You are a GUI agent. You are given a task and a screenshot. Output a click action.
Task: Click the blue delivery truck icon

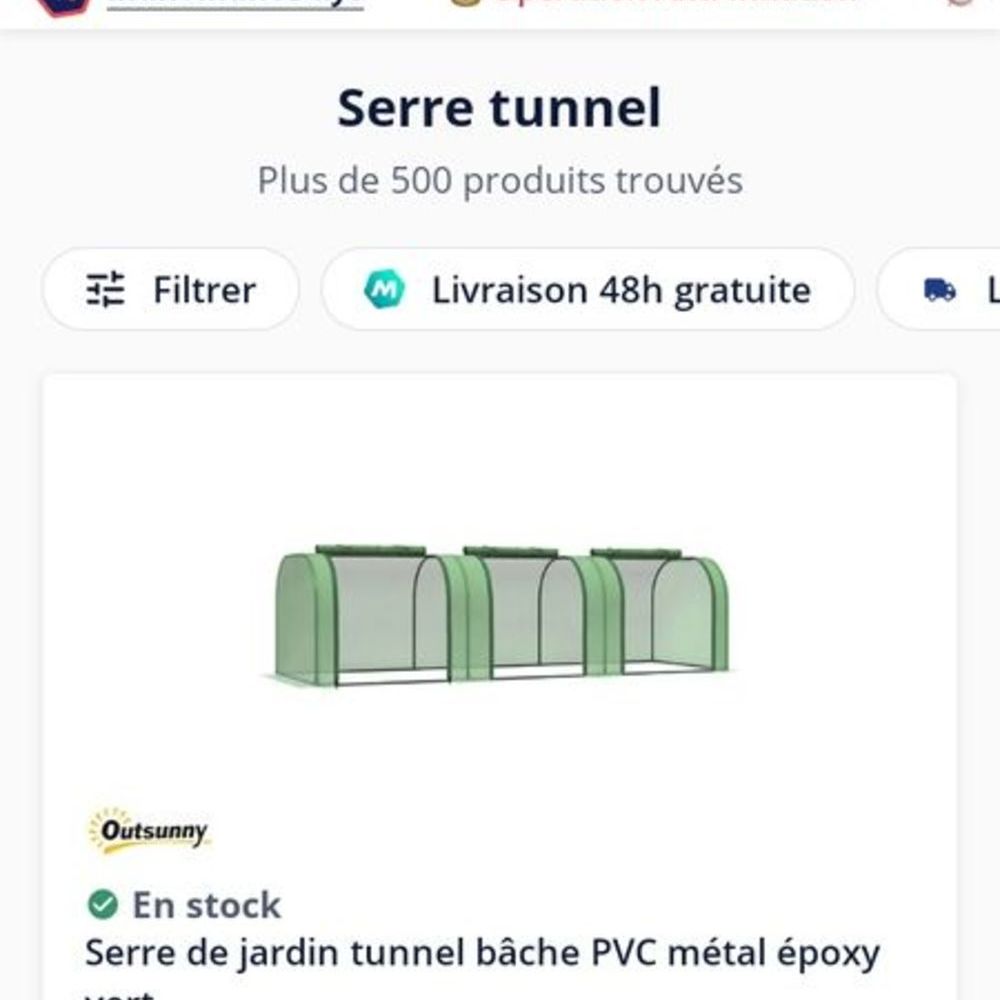[939, 290]
